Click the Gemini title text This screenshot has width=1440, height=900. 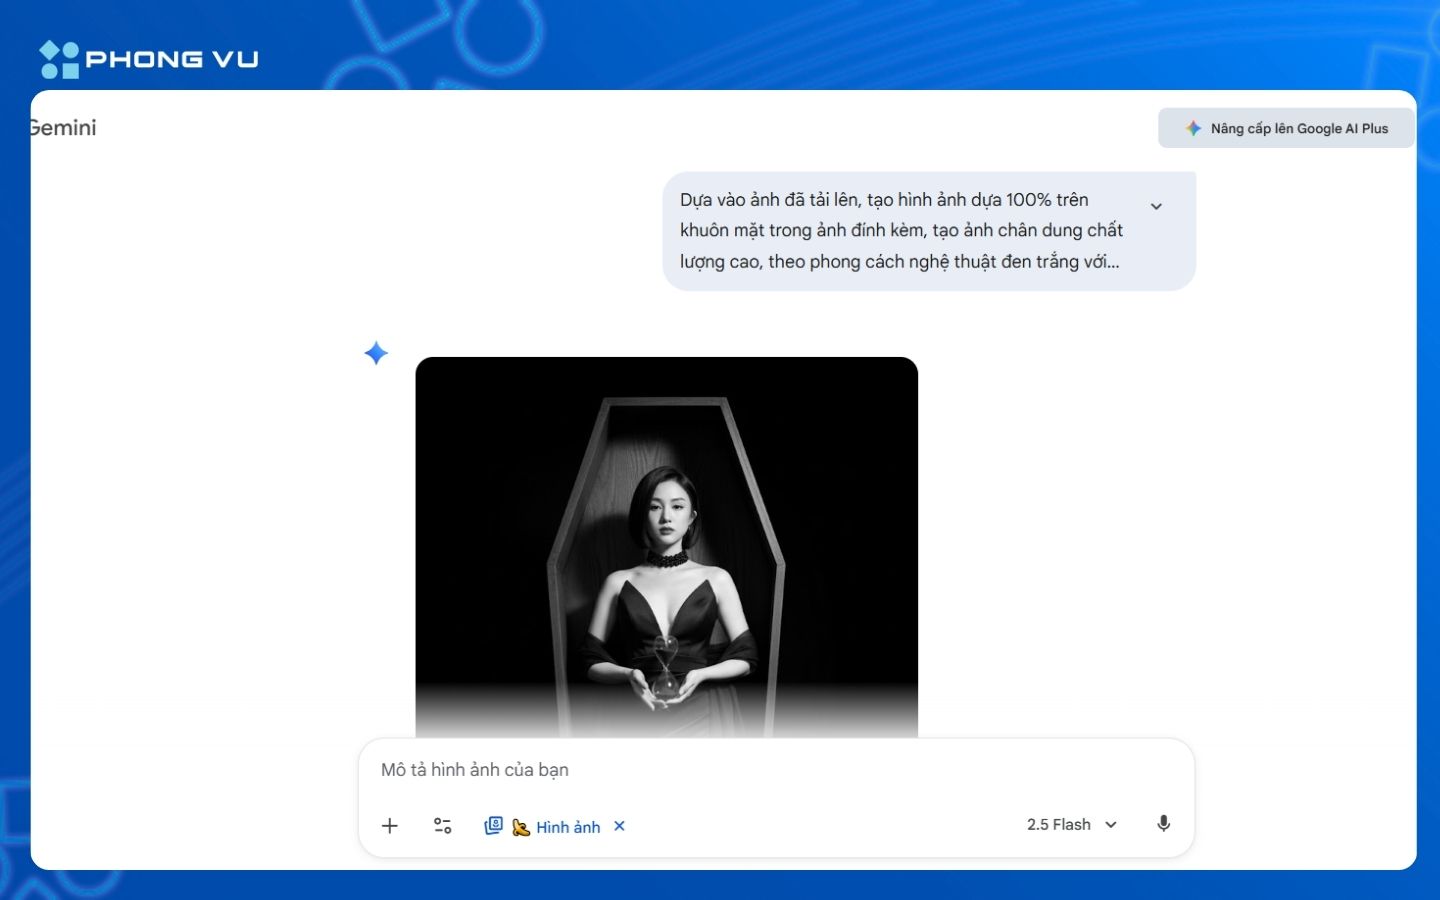(64, 128)
